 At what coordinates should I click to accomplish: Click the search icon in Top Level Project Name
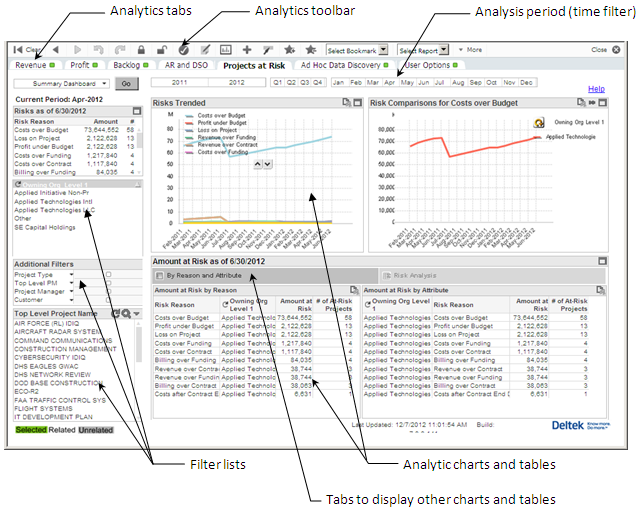point(126,313)
